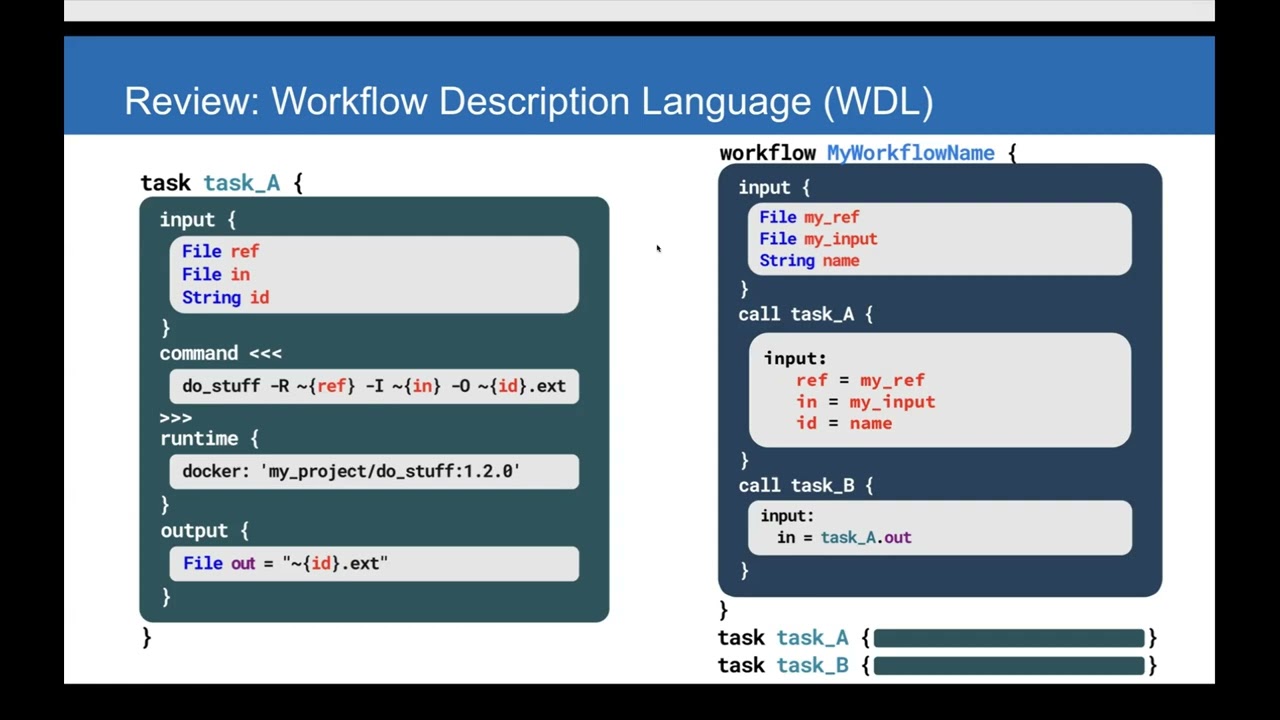Click the slide title 'Review: Workflow Description Language (WDL)'

coord(529,101)
